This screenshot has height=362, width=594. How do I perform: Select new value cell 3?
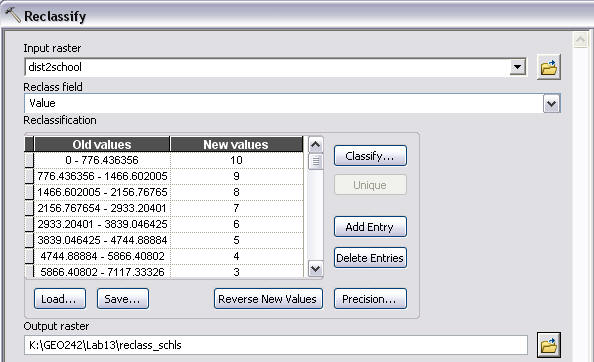click(x=237, y=272)
